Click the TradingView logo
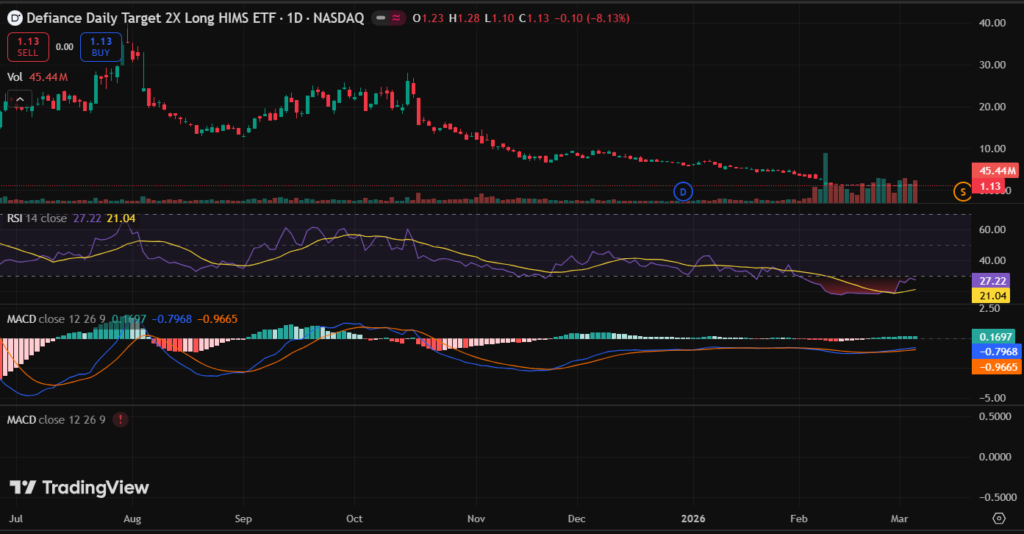The image size is (1024, 534). pyautogui.click(x=79, y=487)
